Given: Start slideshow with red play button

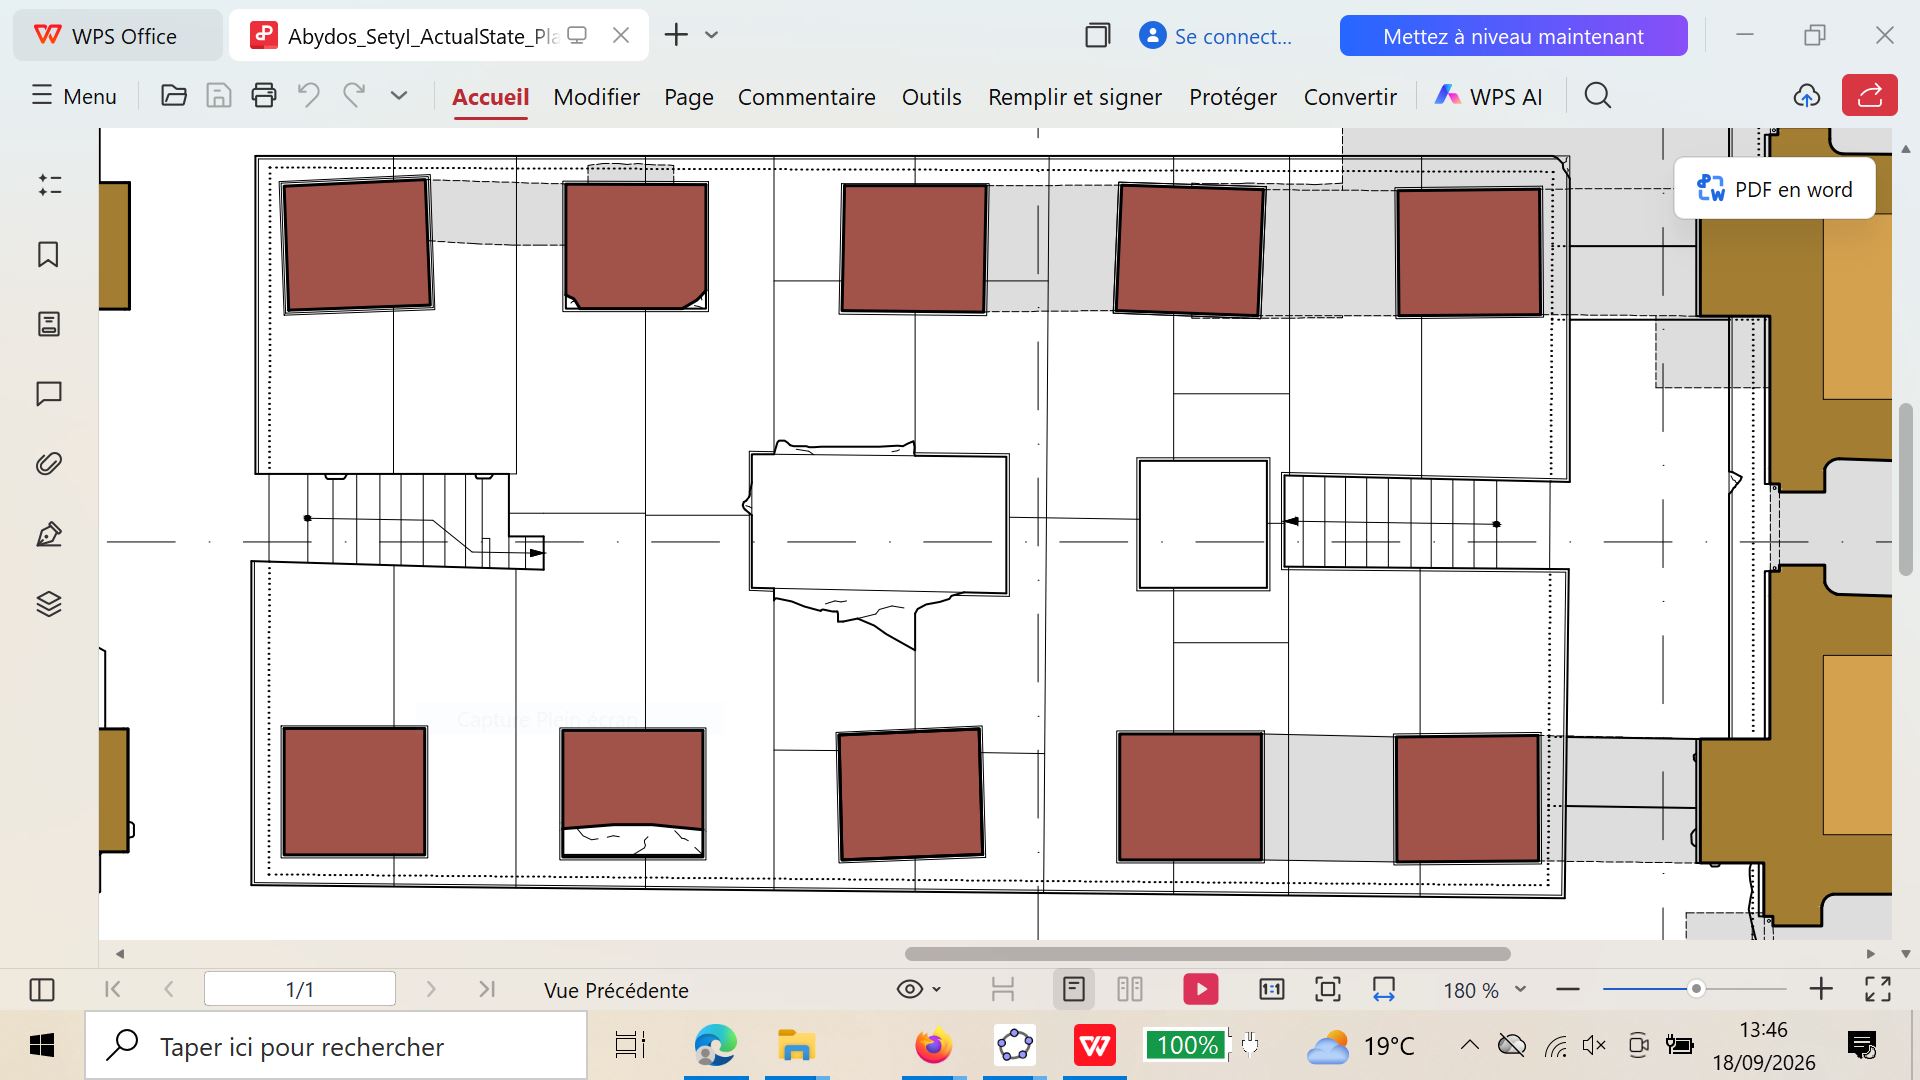Looking at the screenshot, I should tap(1200, 990).
